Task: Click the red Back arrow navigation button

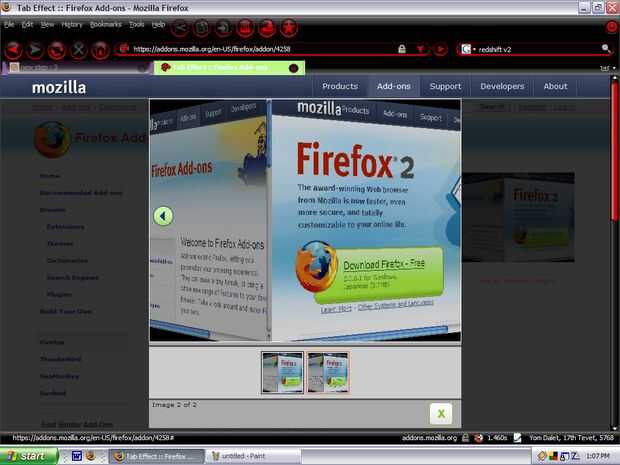Action: click(14, 50)
